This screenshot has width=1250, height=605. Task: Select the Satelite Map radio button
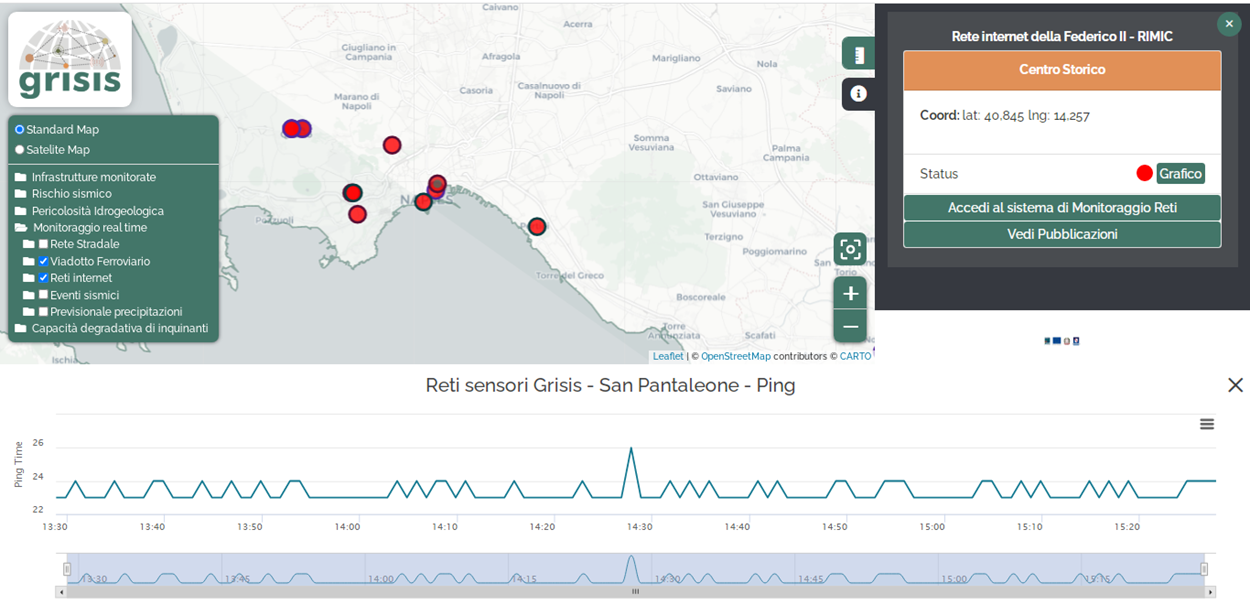(20, 150)
